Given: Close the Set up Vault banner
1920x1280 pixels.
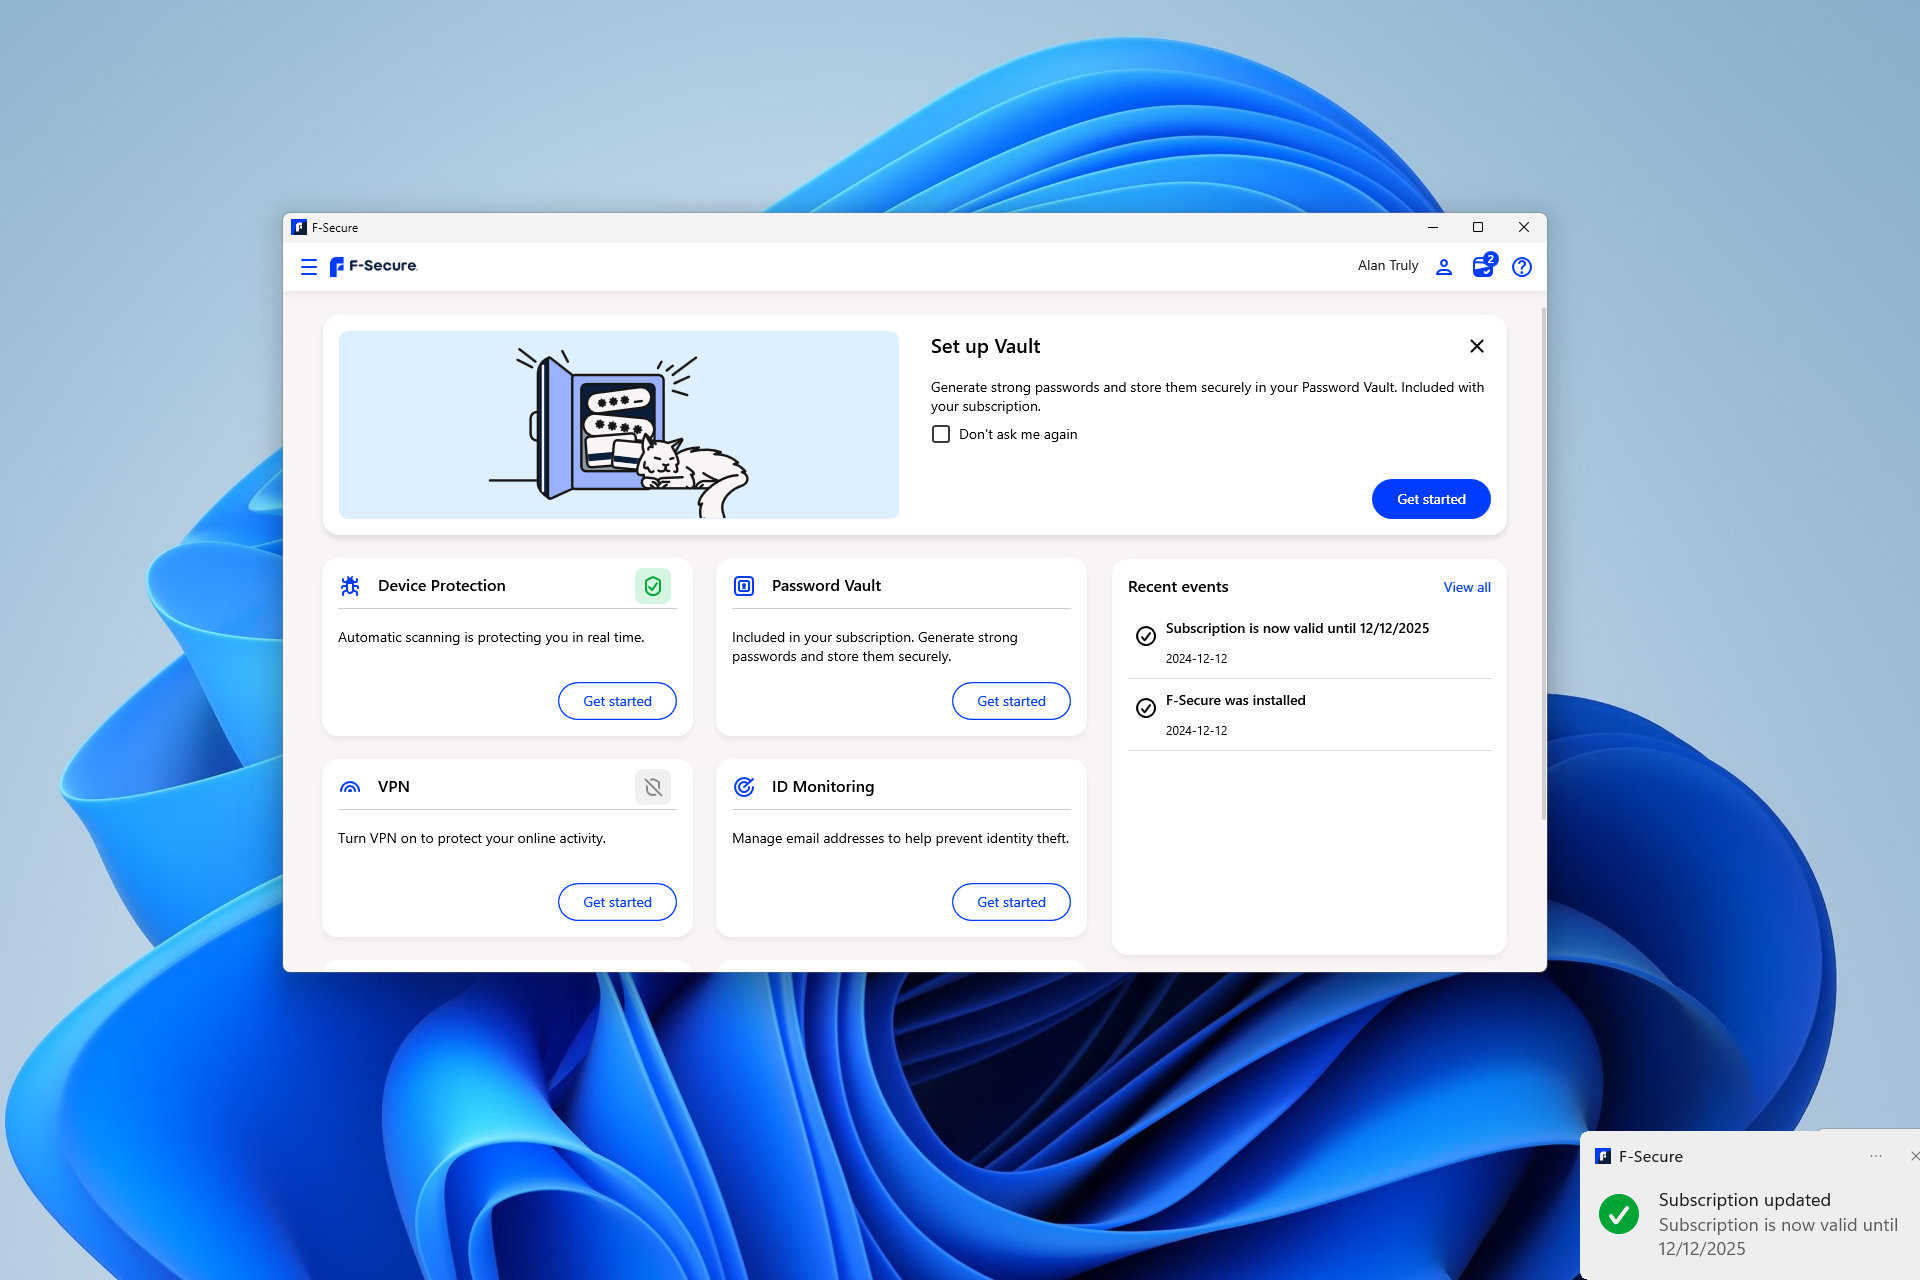Looking at the screenshot, I should coord(1476,346).
